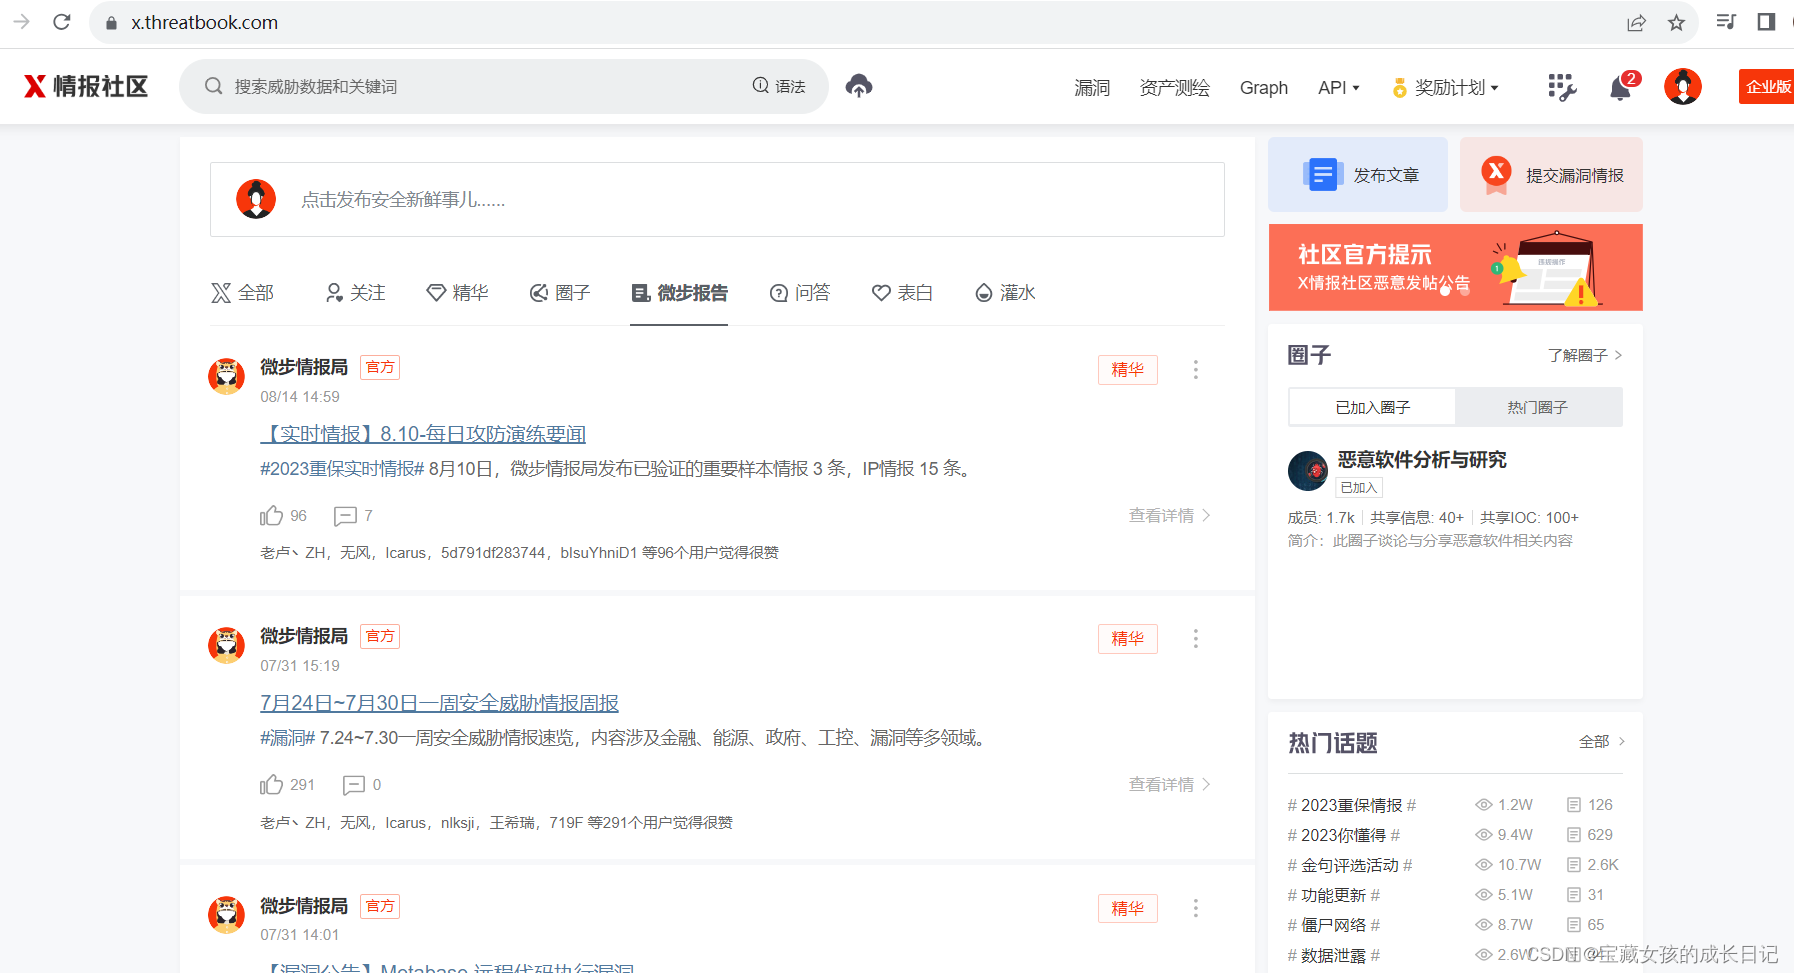Viewport: 1794px width, 973px height.
Task: Open 提交漏洞情报
Action: 1551,174
